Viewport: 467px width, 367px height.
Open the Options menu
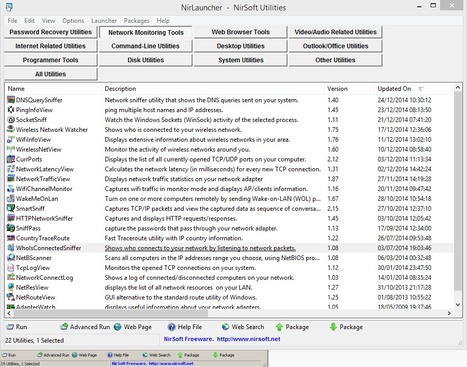coord(73,21)
